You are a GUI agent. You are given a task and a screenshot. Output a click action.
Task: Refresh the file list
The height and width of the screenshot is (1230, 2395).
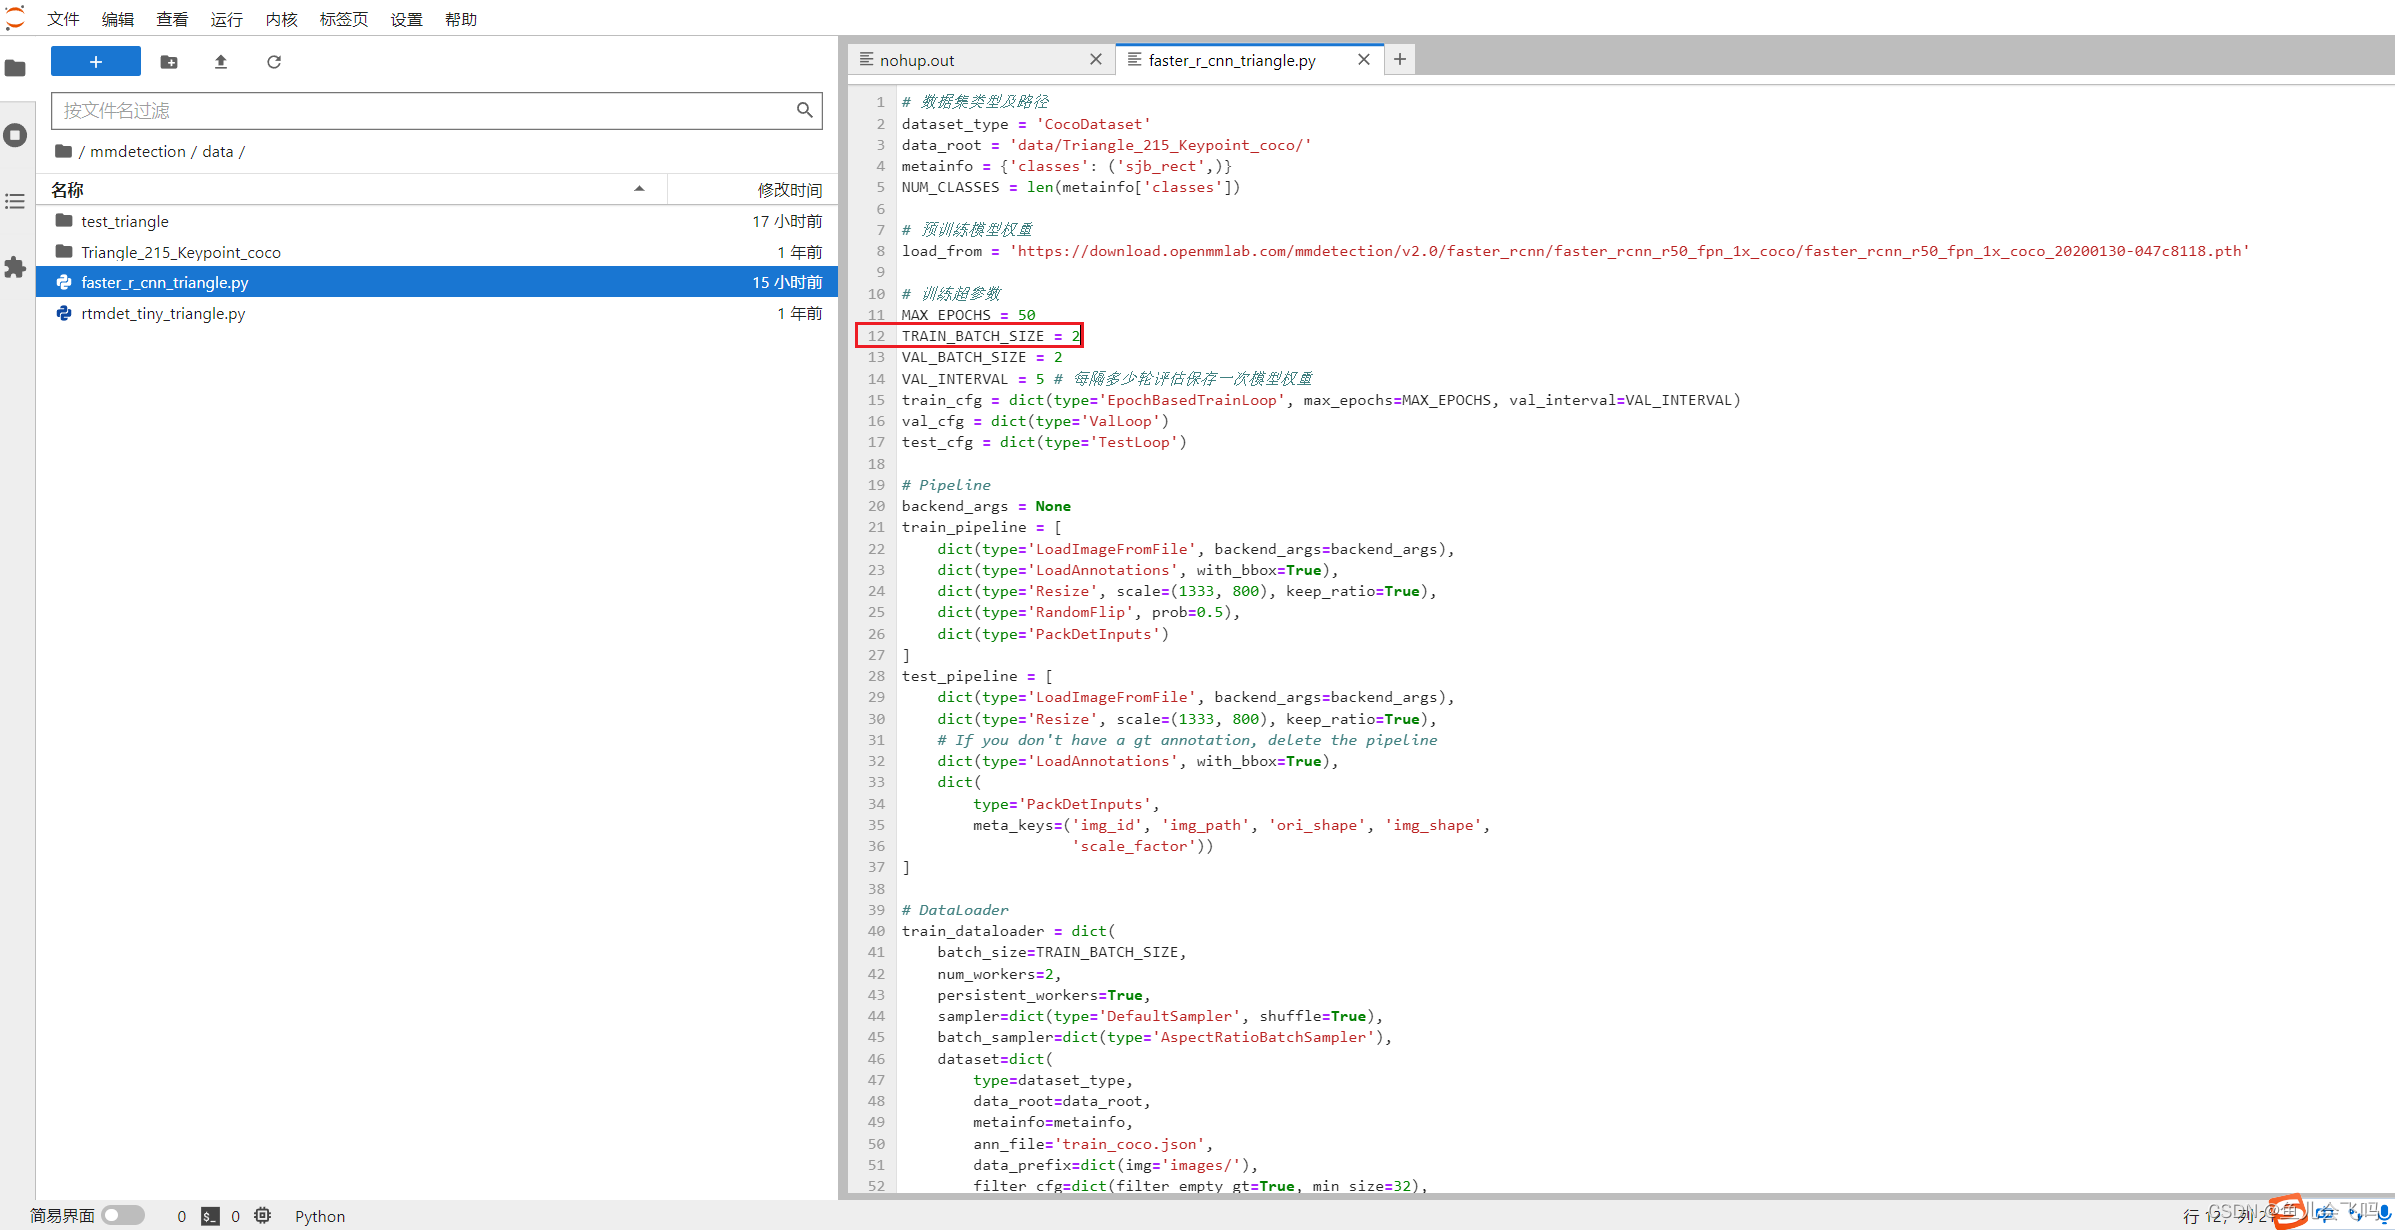point(274,62)
